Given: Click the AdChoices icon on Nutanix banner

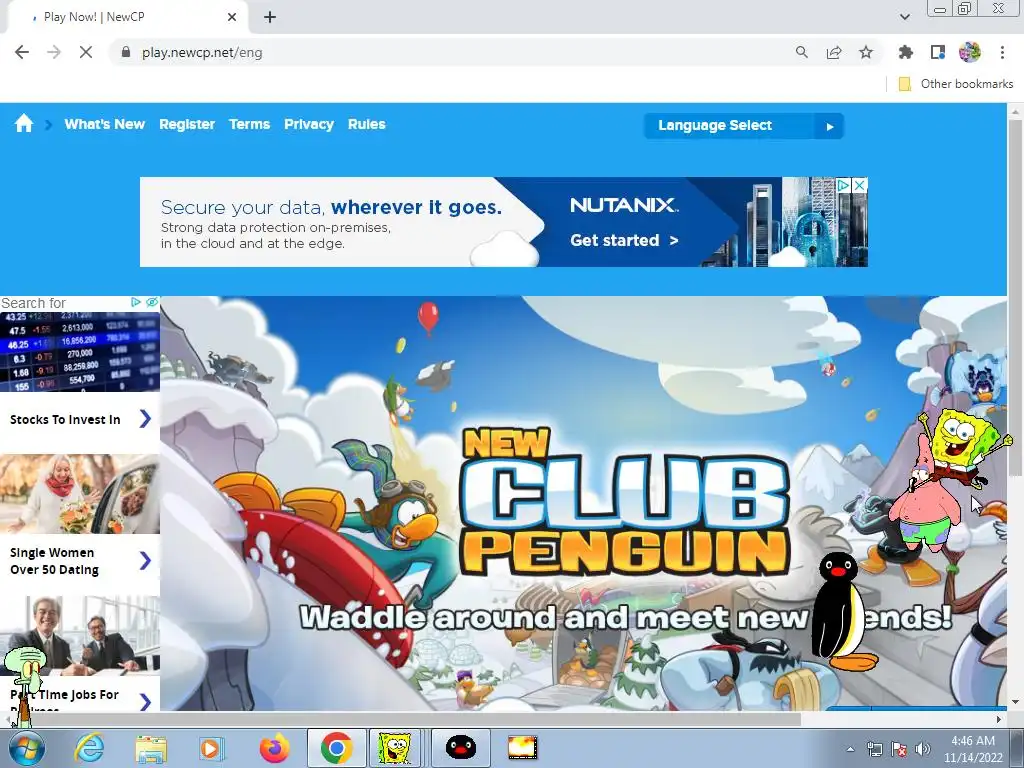Looking at the screenshot, I should pos(843,185).
